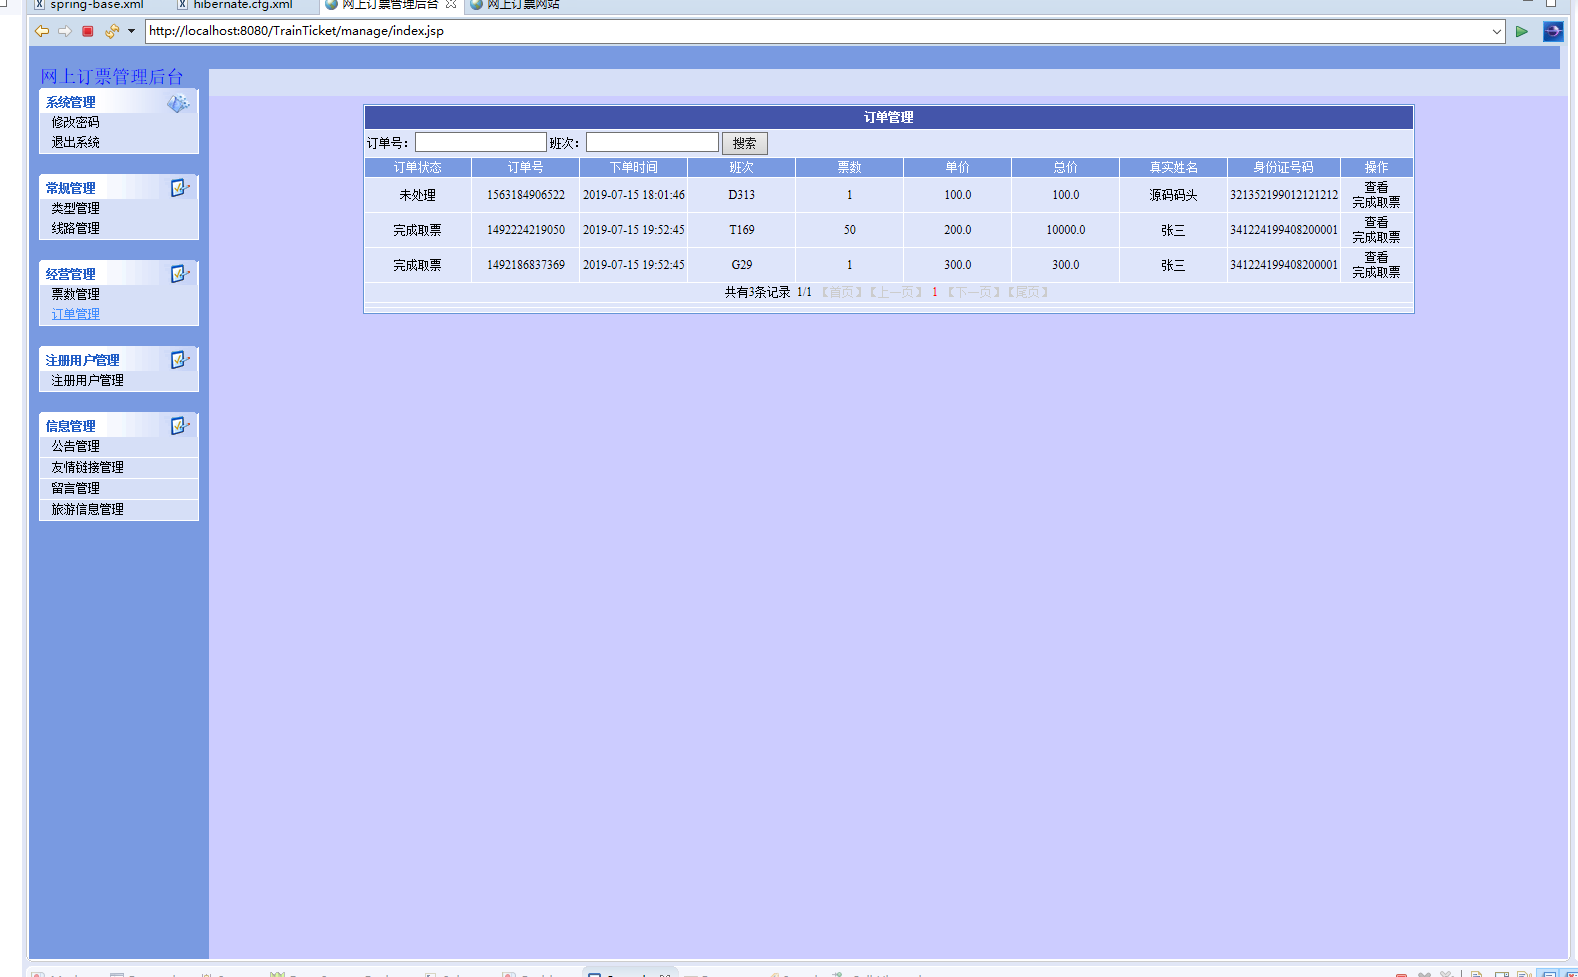Click the 2019-07-15 18:01:46 order time cell
This screenshot has width=1578, height=977.
pos(634,195)
